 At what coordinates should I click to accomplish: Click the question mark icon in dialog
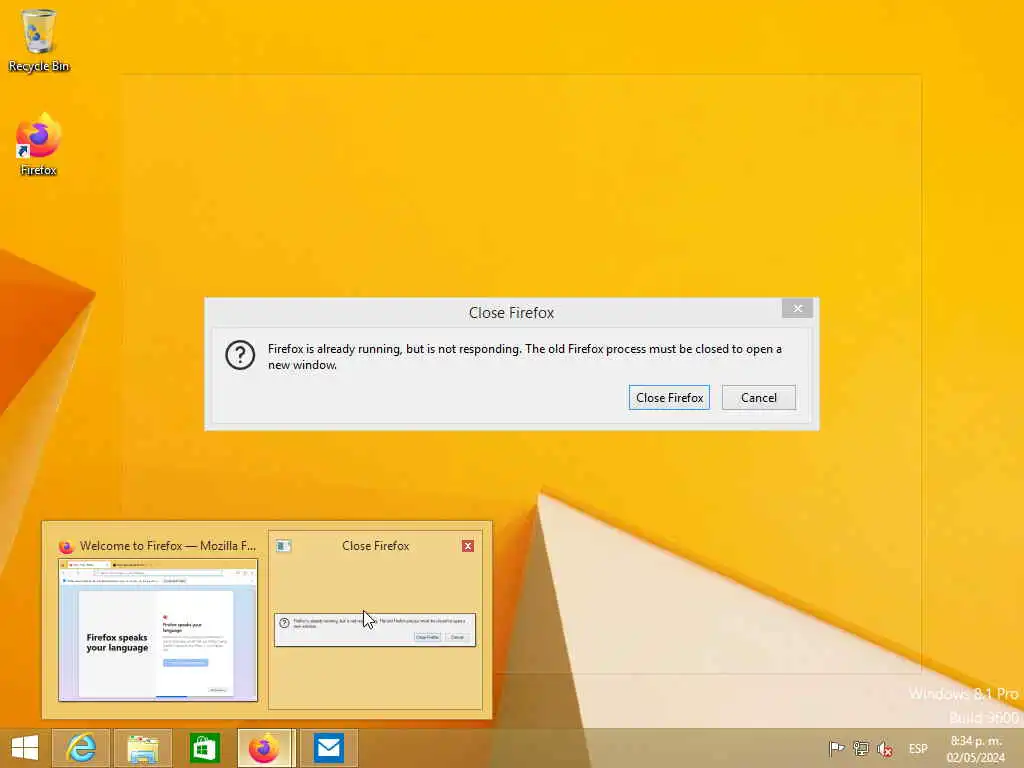pyautogui.click(x=240, y=355)
